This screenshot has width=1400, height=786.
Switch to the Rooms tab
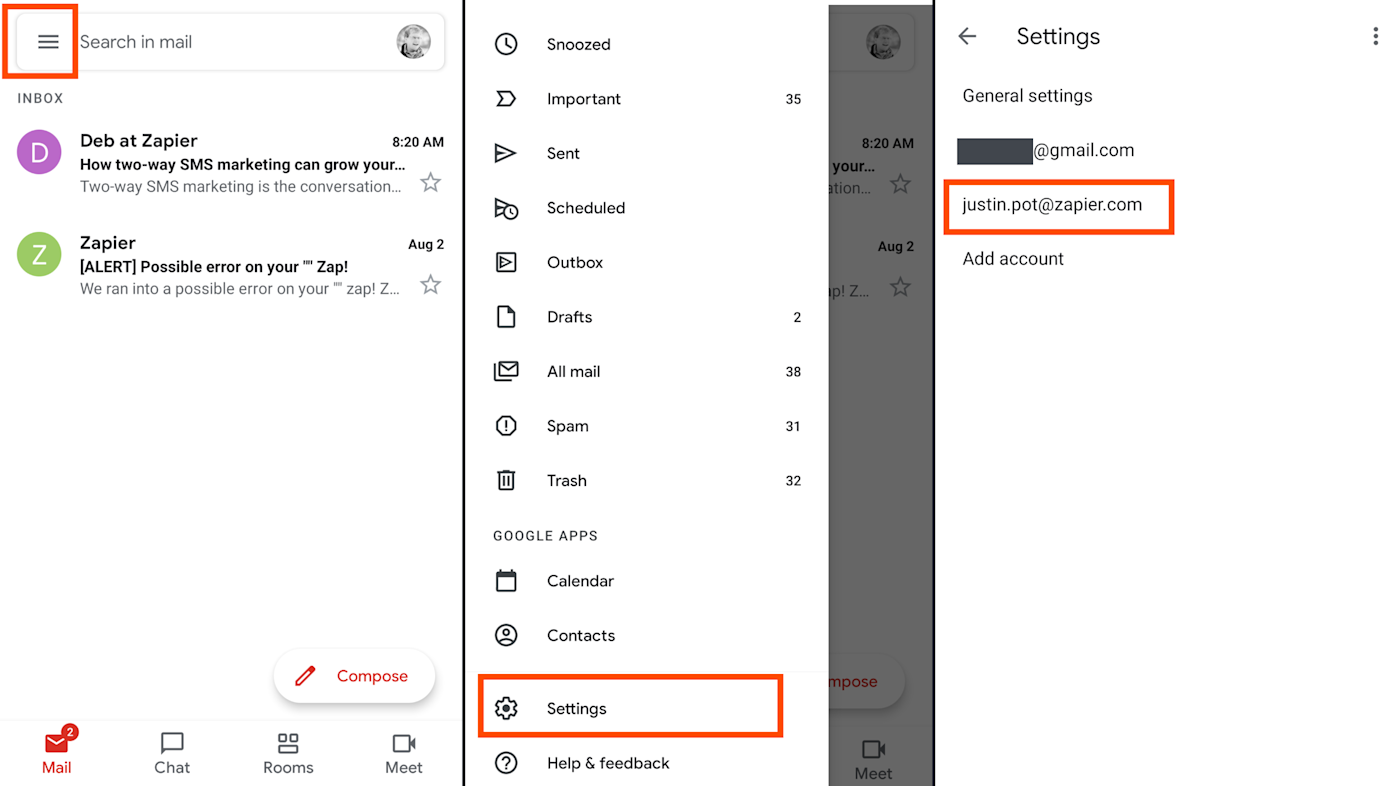pyautogui.click(x=288, y=754)
